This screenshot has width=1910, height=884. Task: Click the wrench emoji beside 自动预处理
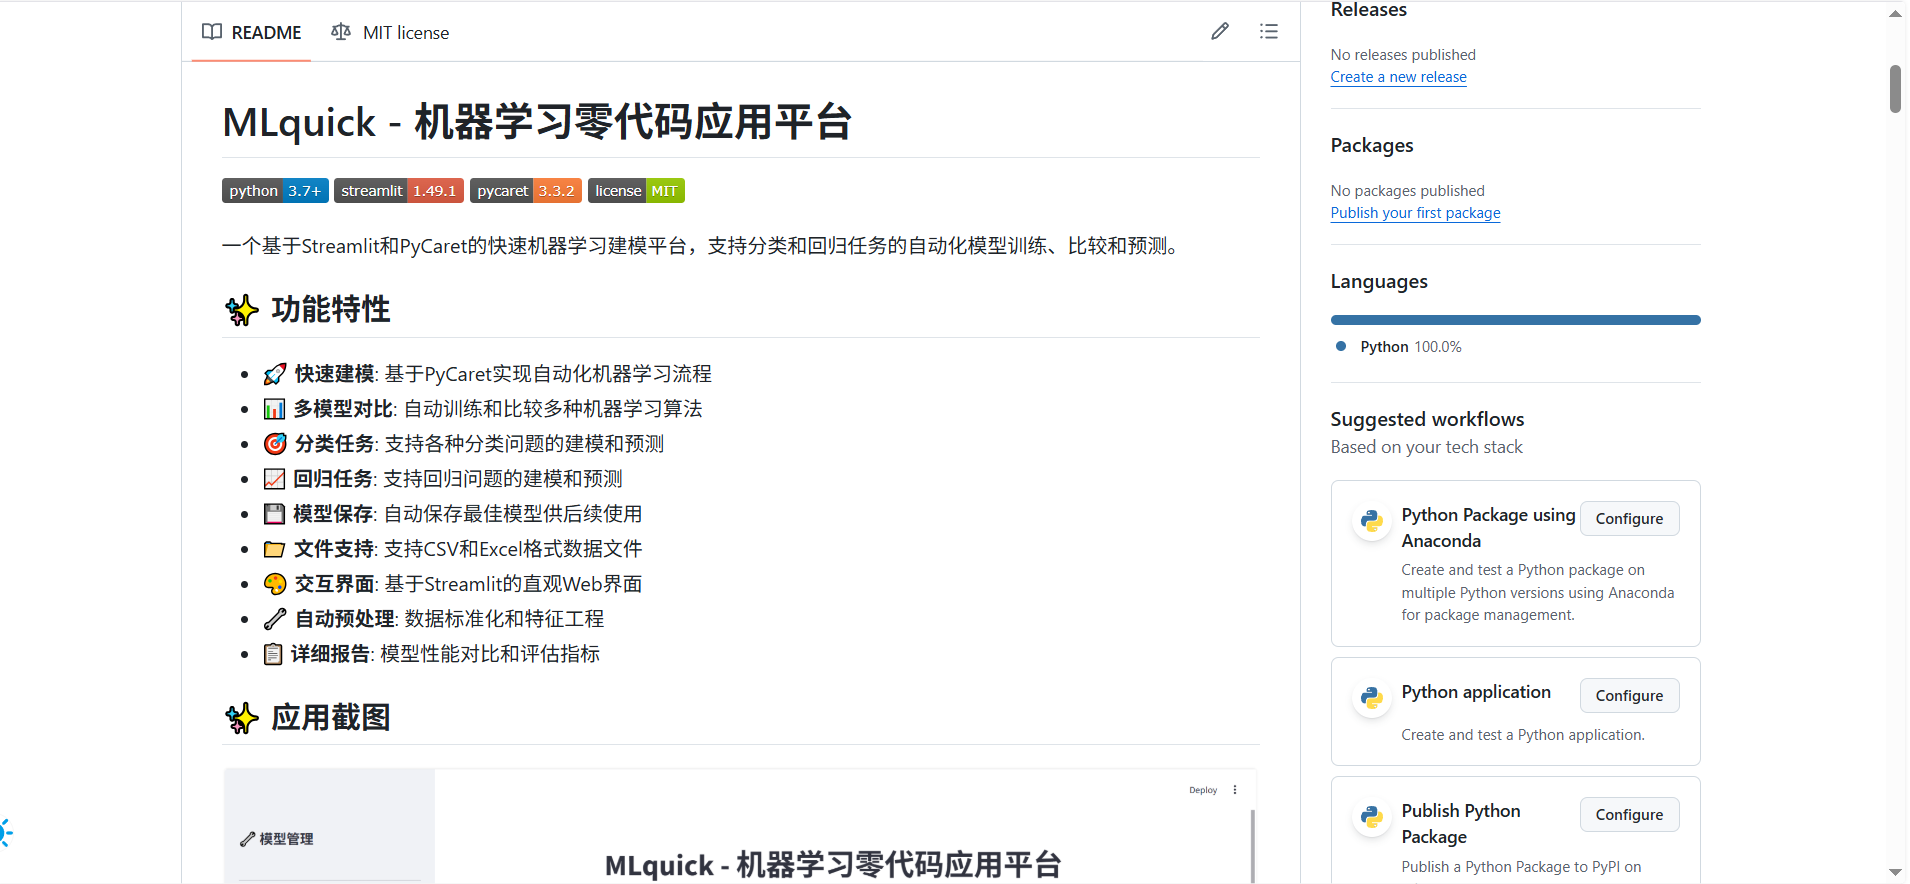(275, 619)
